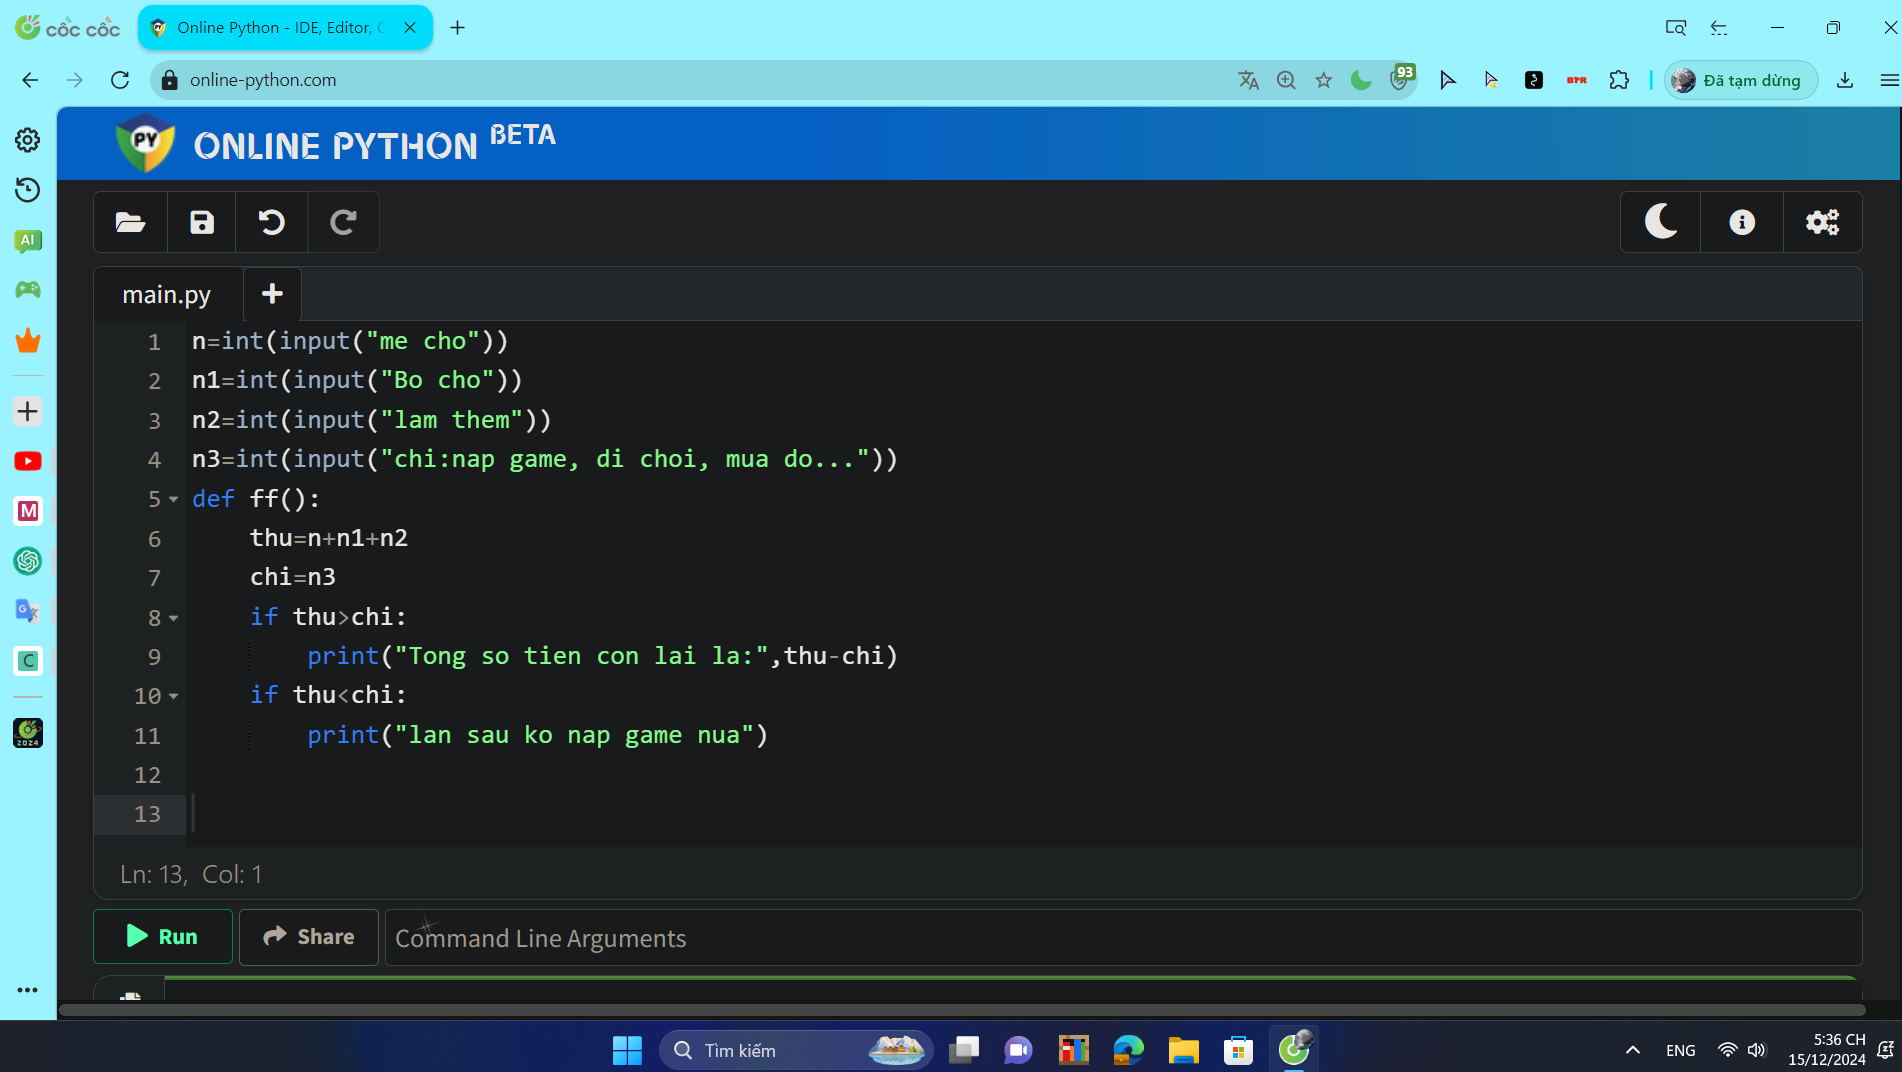Close the Online Python browser tab
This screenshot has height=1072, width=1902.
[x=410, y=28]
